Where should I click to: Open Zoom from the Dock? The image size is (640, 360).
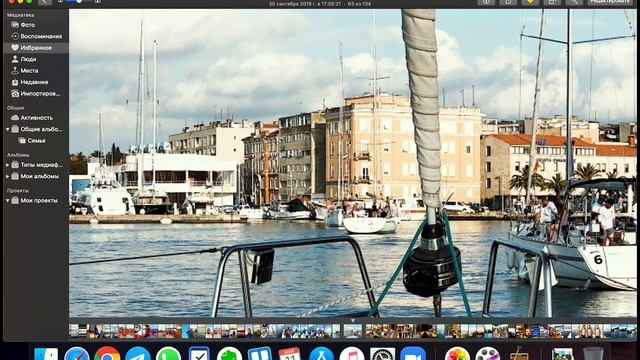pyautogui.click(x=413, y=354)
